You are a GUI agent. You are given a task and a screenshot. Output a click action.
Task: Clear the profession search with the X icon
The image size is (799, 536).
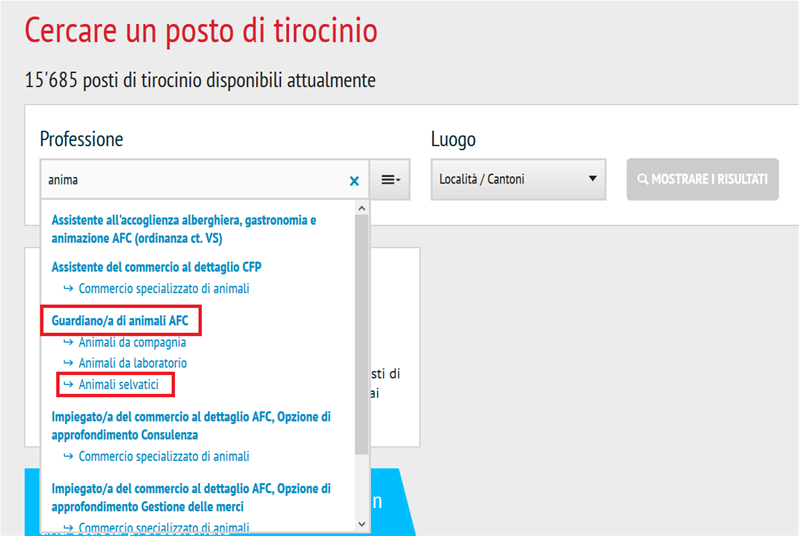click(354, 181)
